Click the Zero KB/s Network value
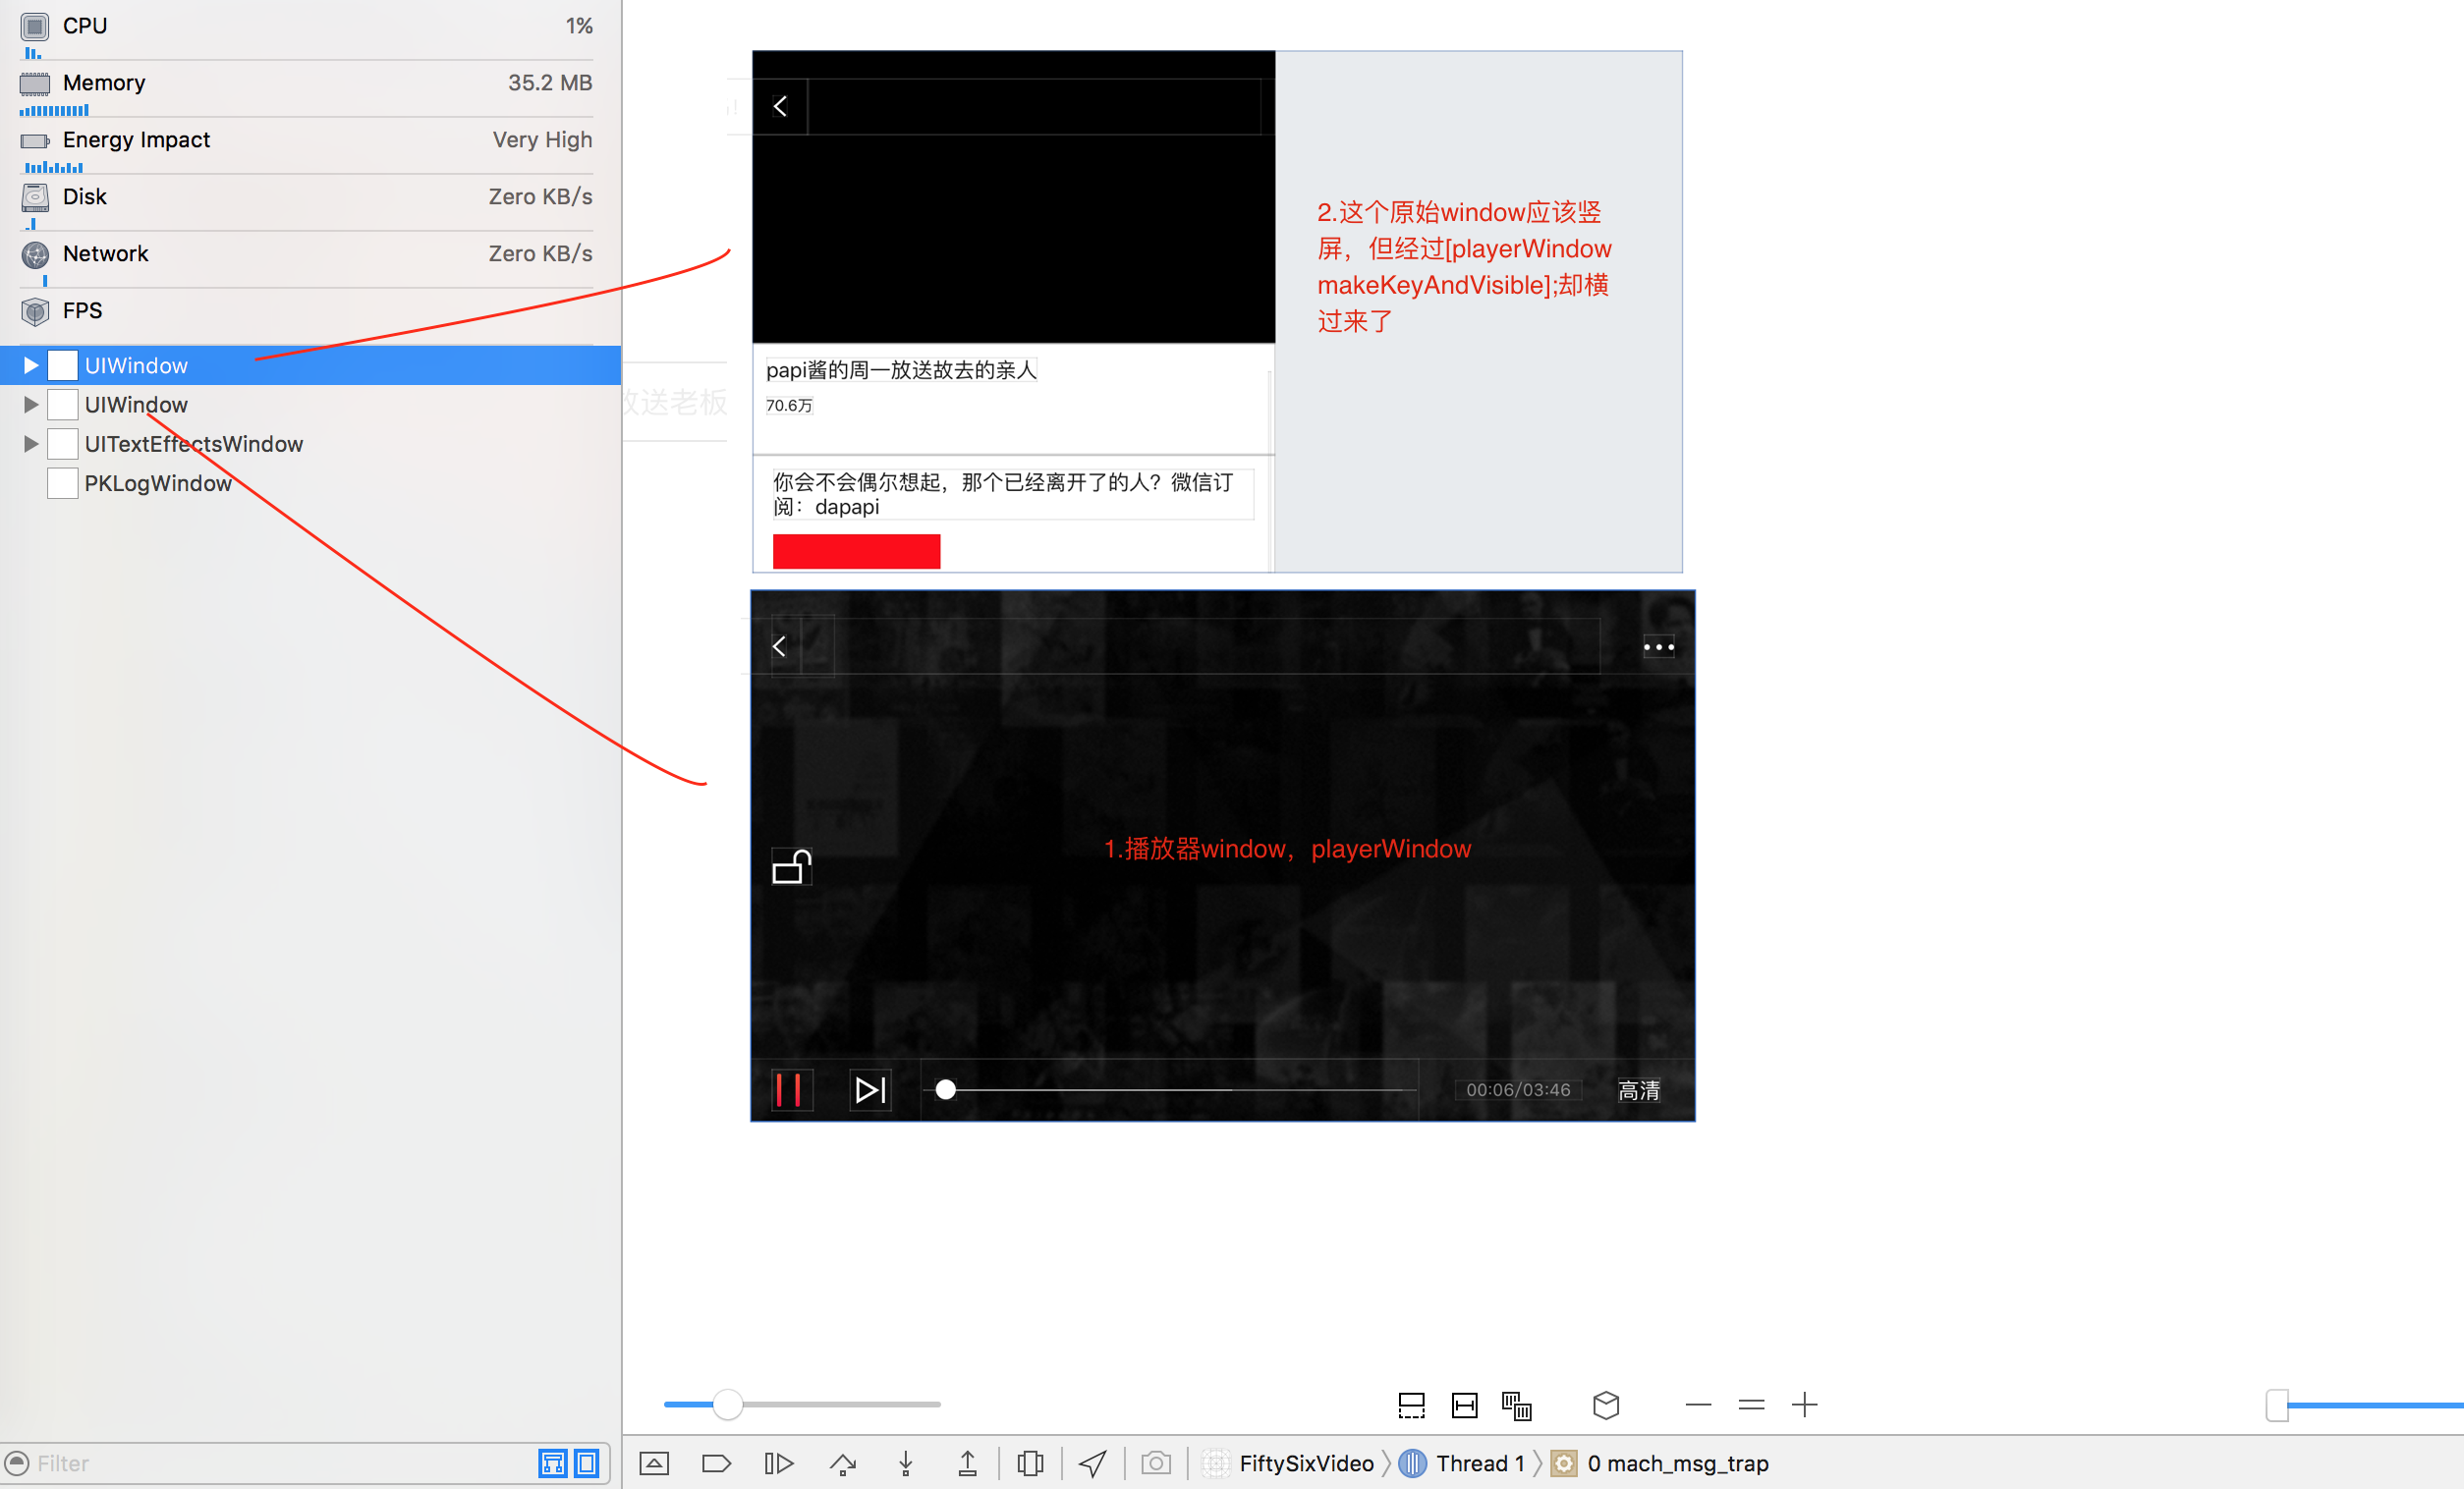The width and height of the screenshot is (2464, 1489). point(540,254)
